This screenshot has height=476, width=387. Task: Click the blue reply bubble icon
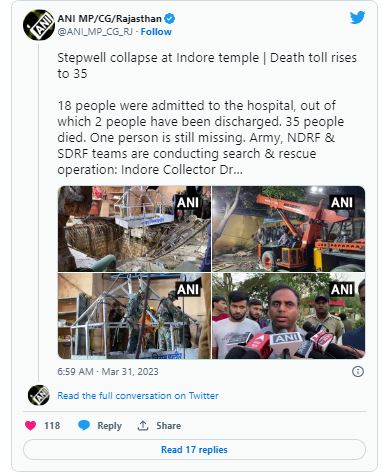(x=84, y=425)
